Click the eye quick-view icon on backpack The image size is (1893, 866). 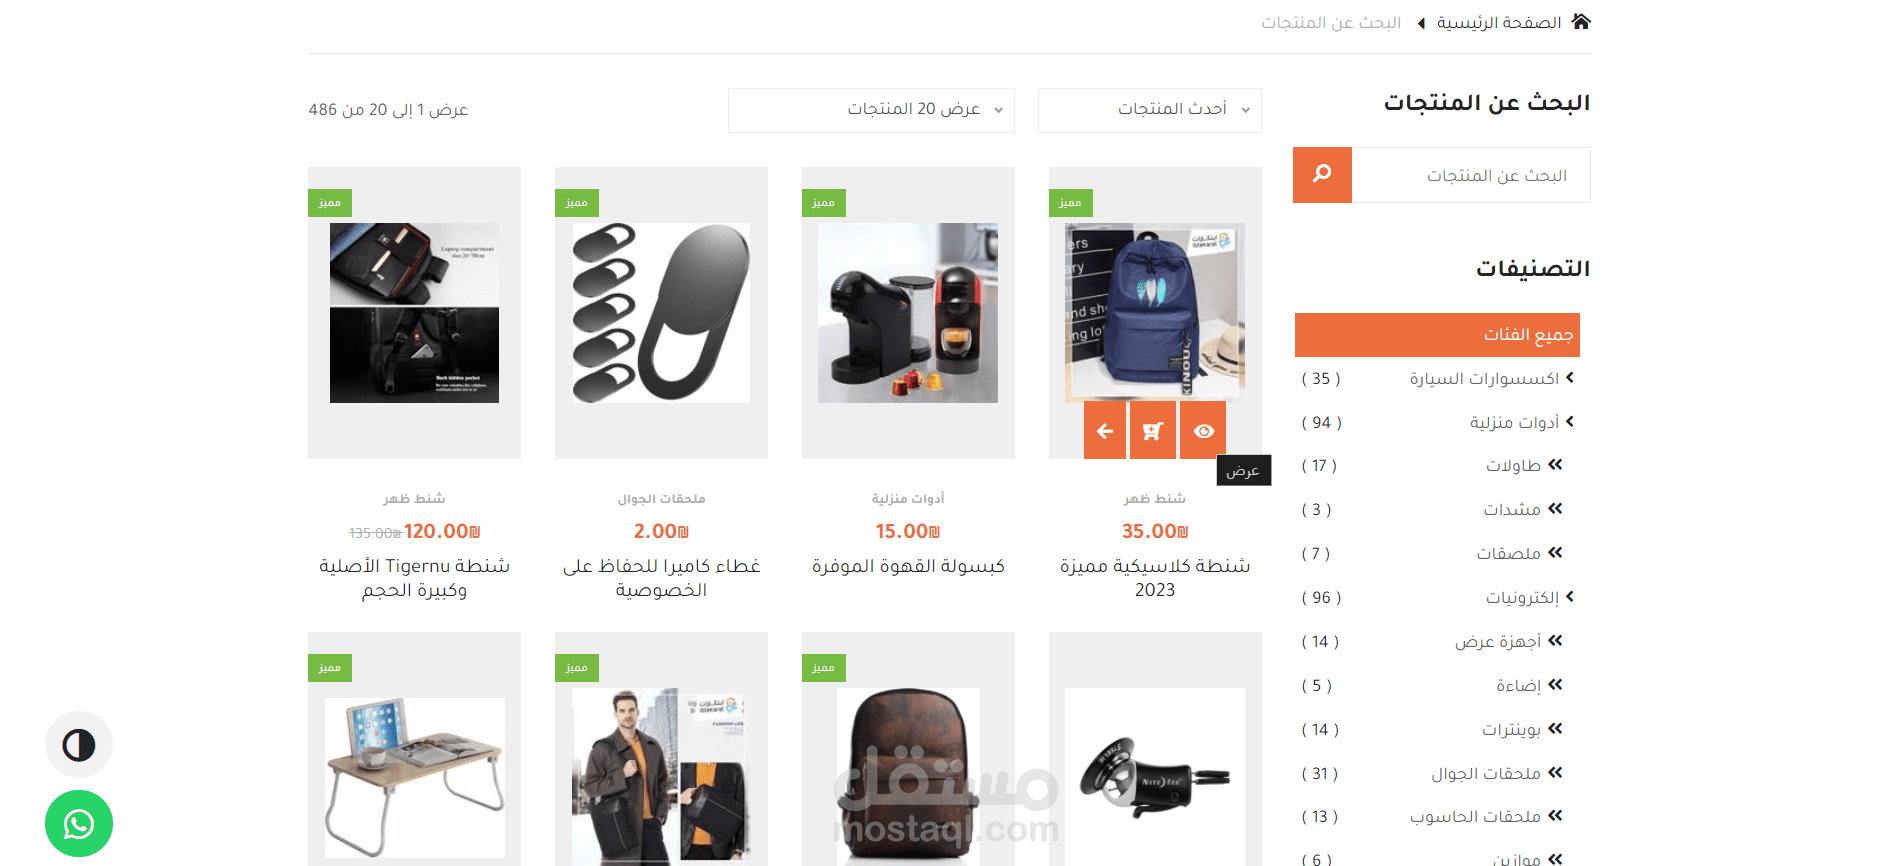(x=1203, y=431)
